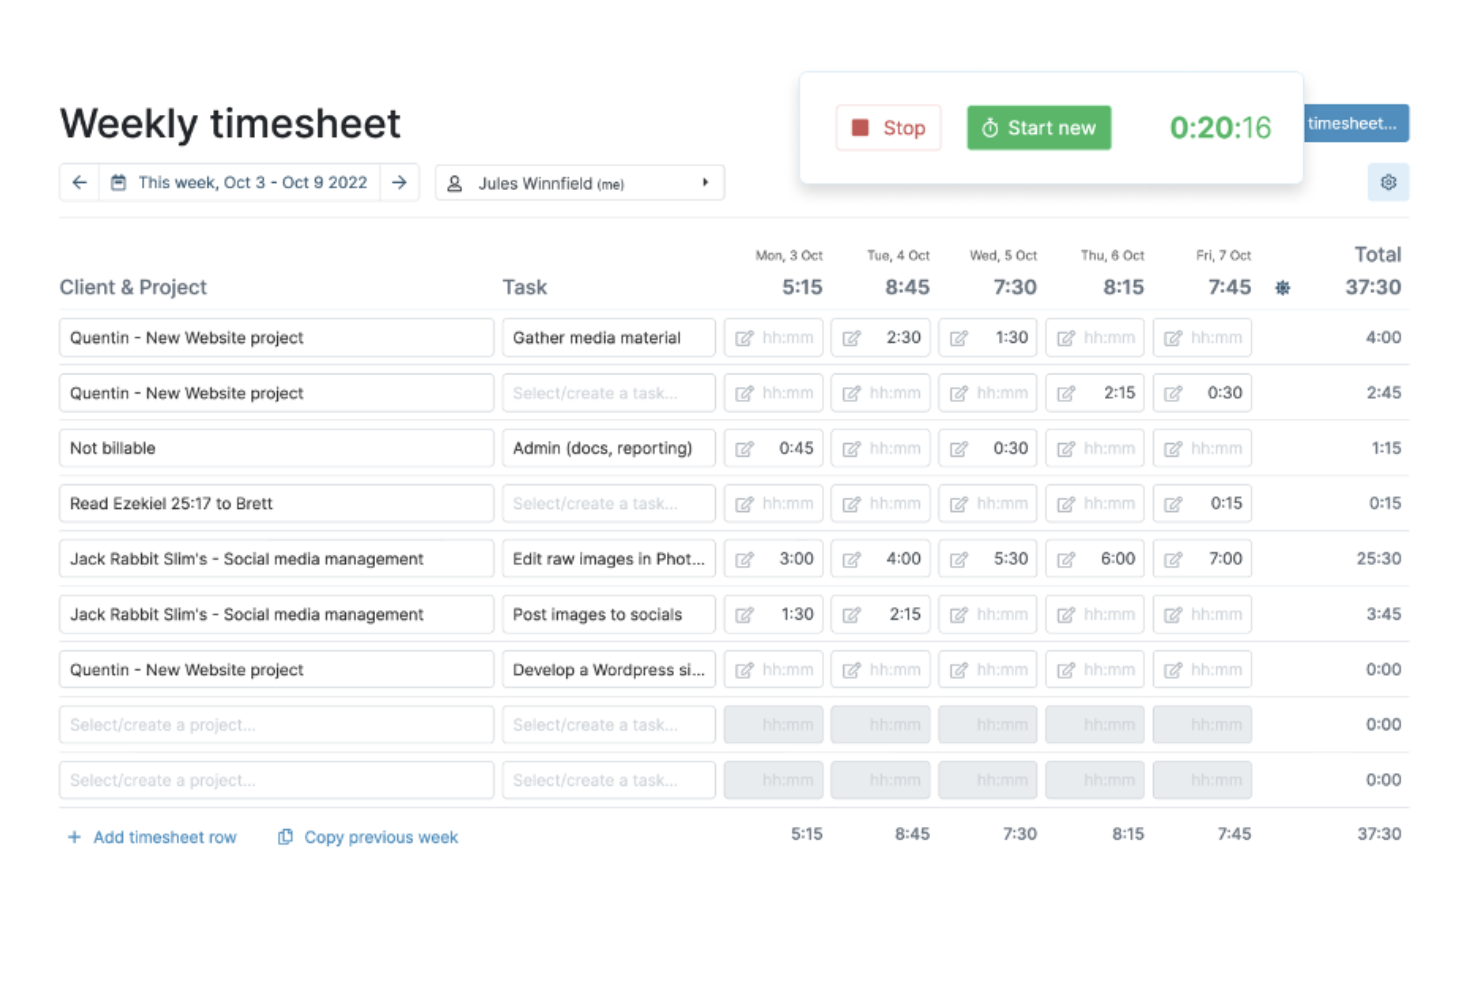
Task: Click Copy previous week link text
Action: 381,837
